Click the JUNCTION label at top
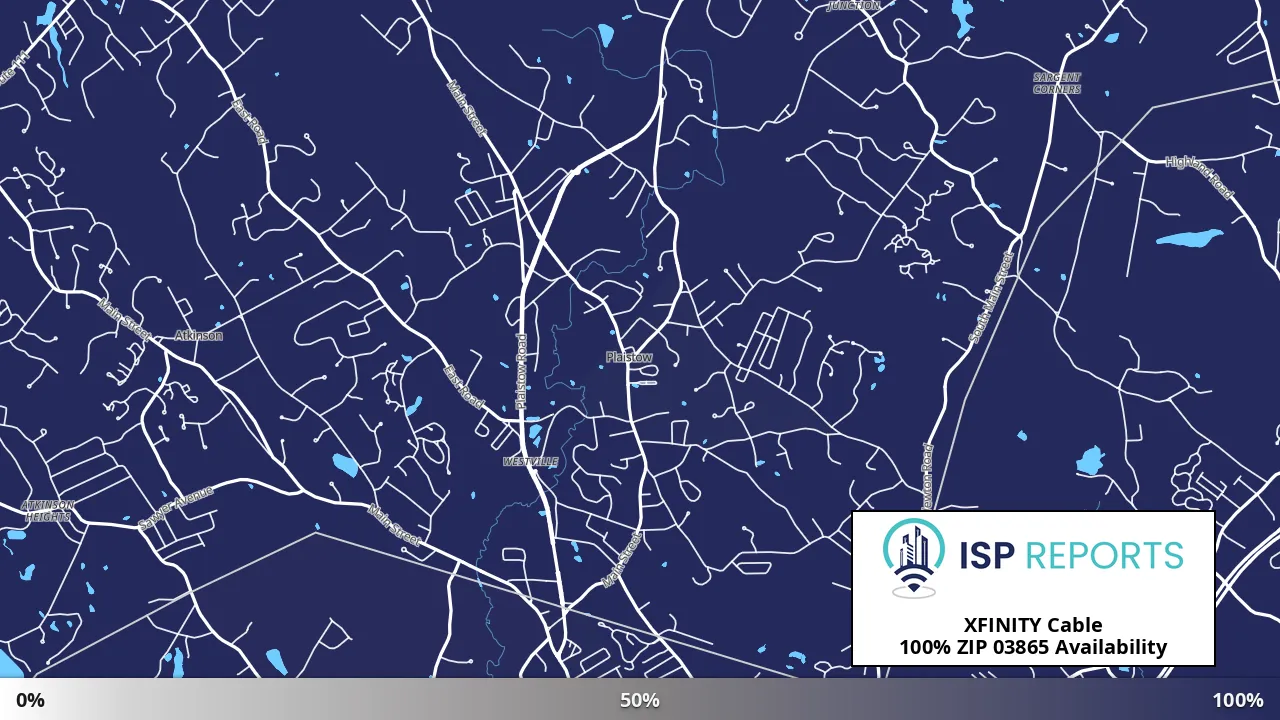This screenshot has height=720, width=1280. pos(854,5)
